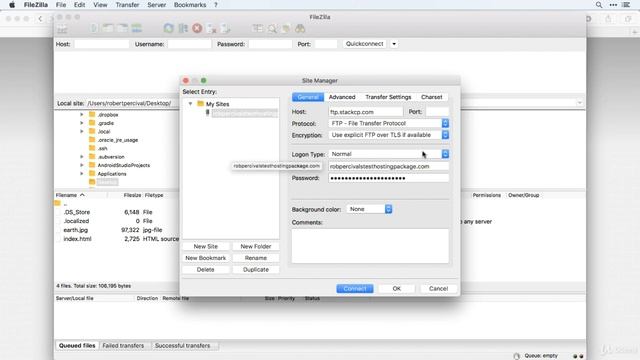Screen dimensions: 640x360
Task: Show the Failed transfers tab
Action: (123, 346)
